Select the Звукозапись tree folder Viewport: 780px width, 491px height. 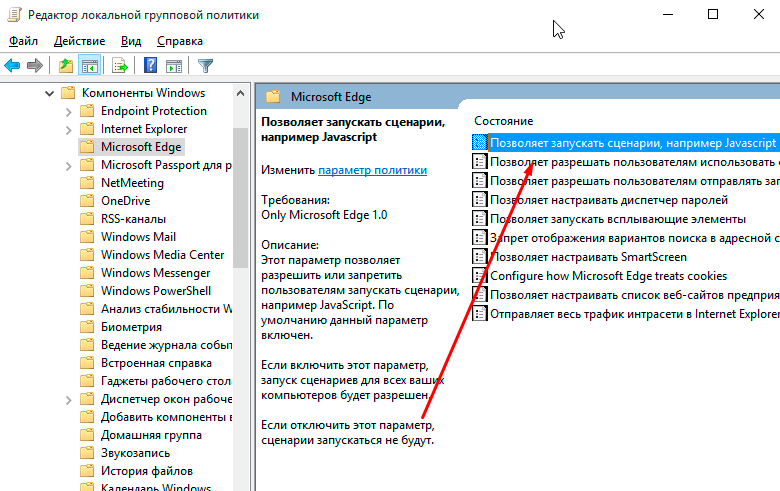click(x=135, y=453)
